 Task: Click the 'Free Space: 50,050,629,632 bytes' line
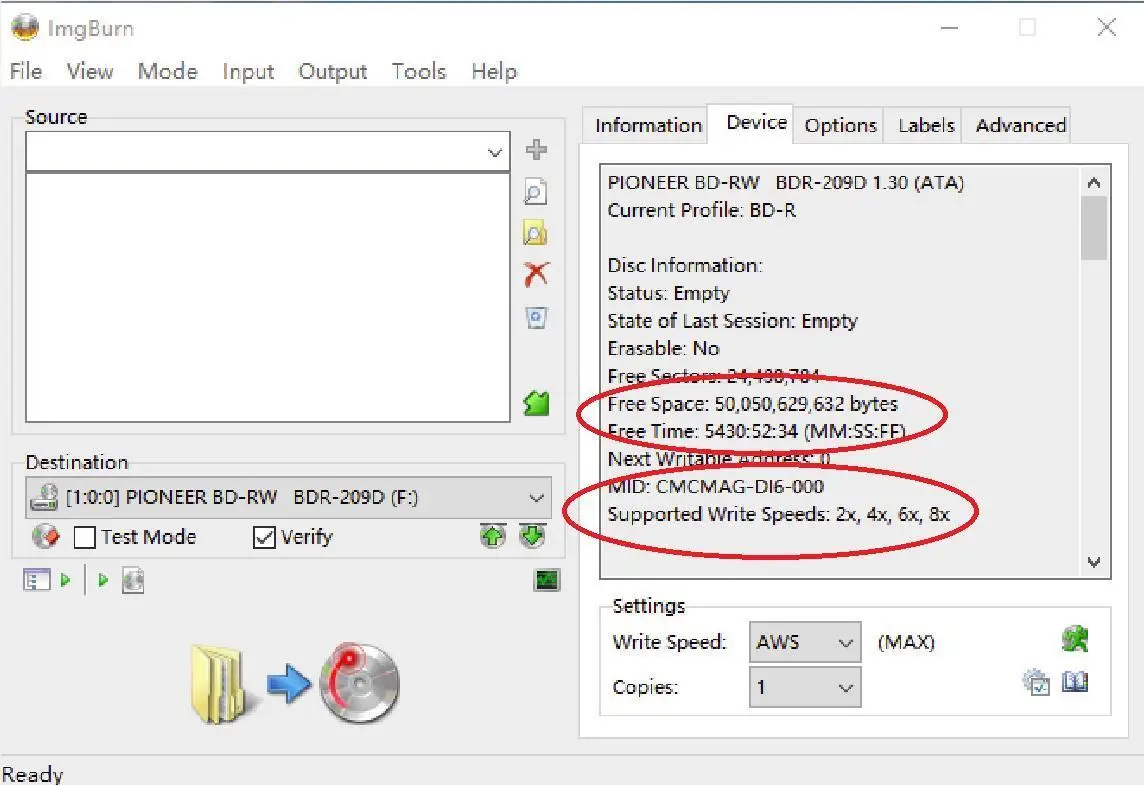coord(753,404)
